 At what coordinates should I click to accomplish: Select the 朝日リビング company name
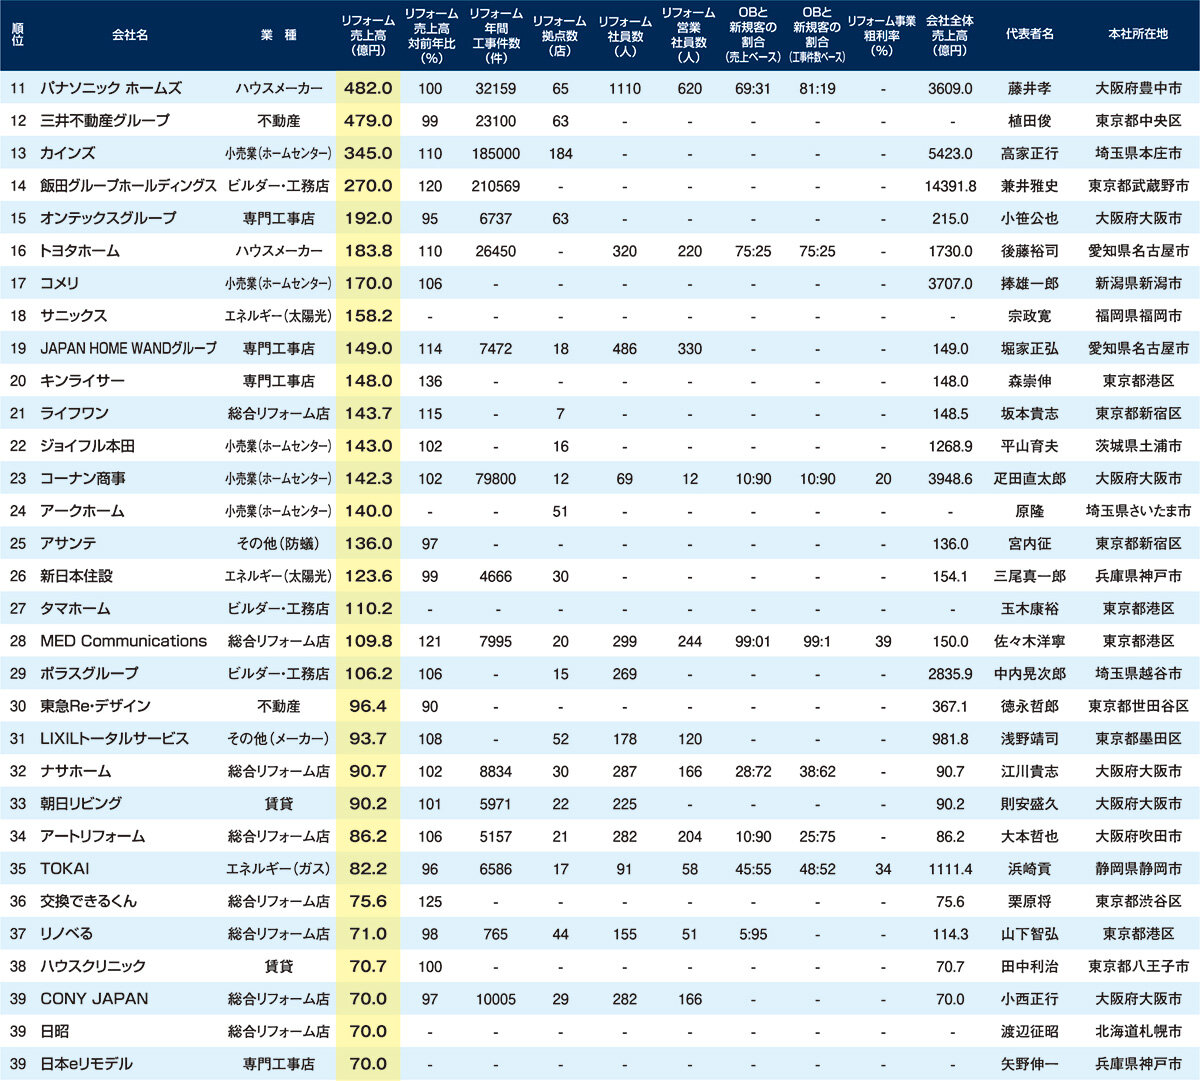[81, 803]
